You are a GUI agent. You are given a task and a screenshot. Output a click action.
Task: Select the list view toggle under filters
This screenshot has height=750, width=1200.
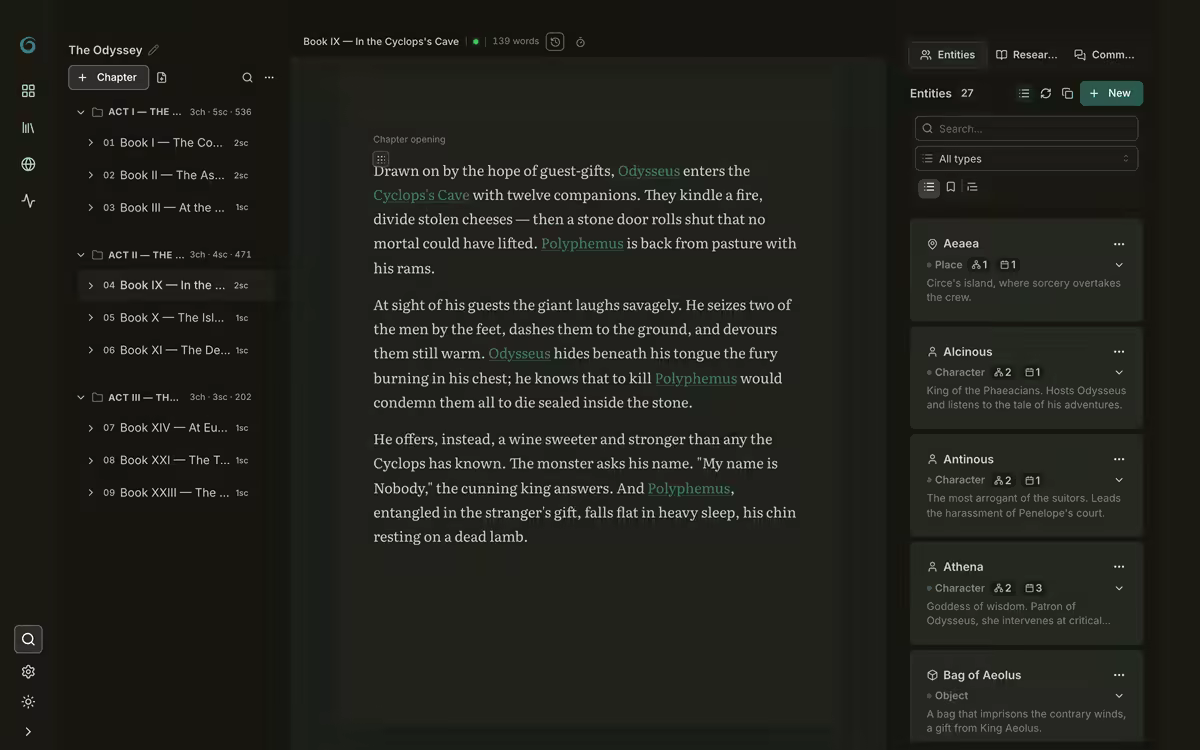(x=929, y=187)
